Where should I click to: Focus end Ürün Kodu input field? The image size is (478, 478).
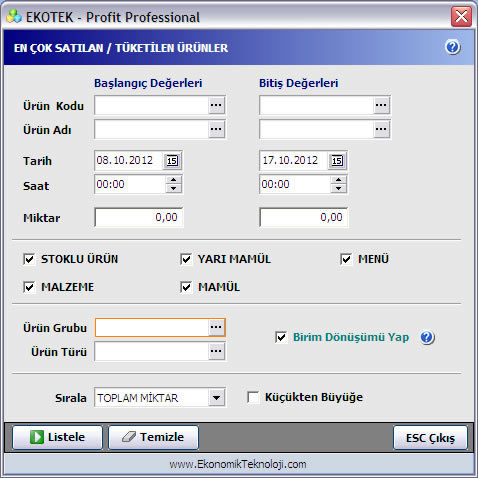317,105
